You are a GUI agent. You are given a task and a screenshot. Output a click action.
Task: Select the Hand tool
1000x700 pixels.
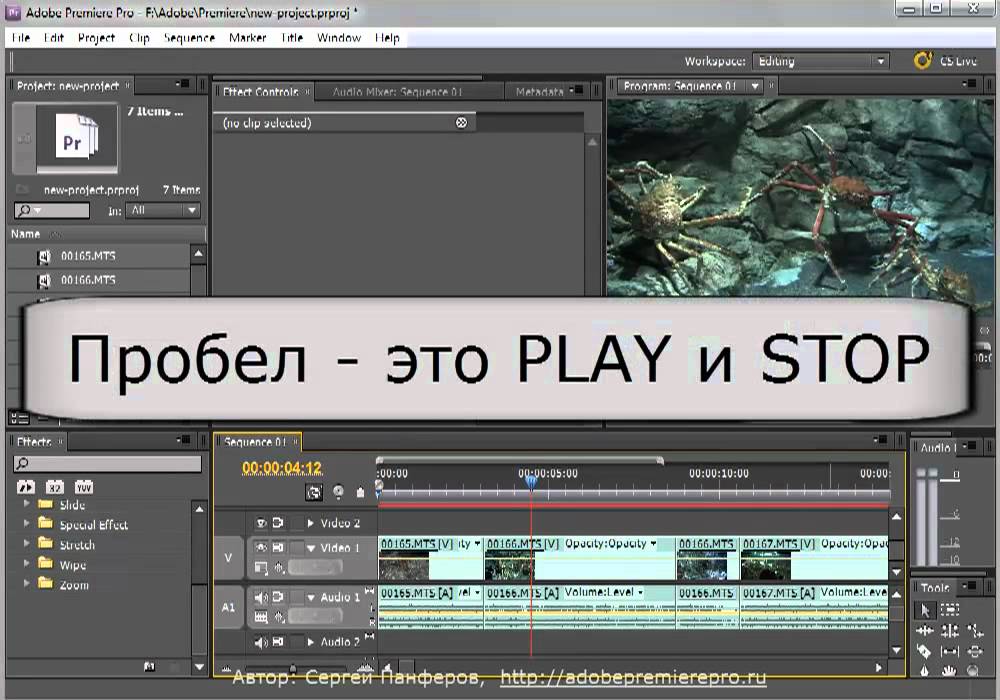coord(950,670)
